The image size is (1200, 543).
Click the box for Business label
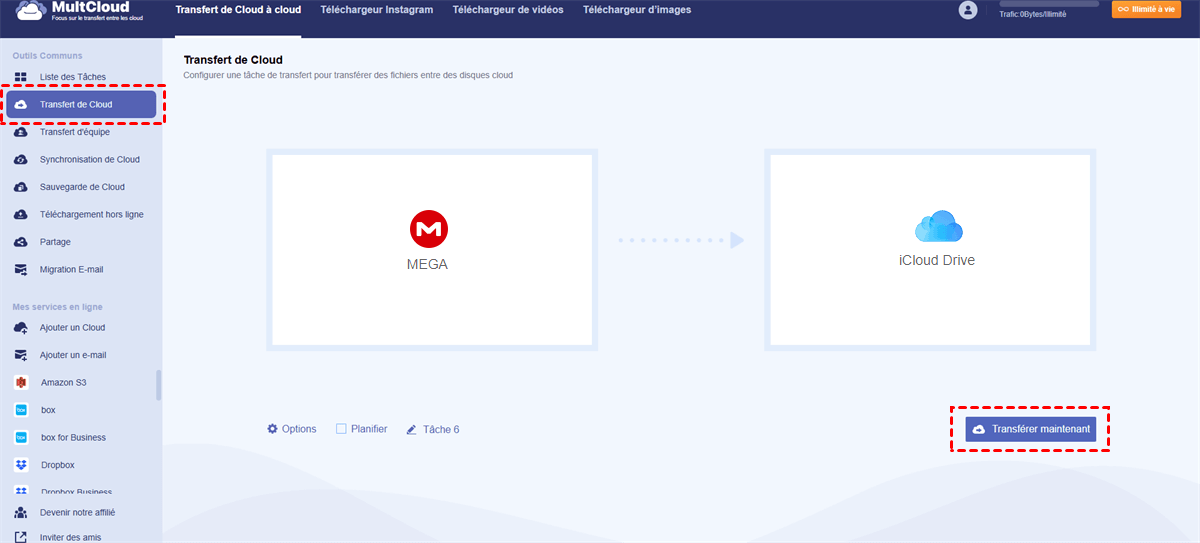(x=73, y=438)
